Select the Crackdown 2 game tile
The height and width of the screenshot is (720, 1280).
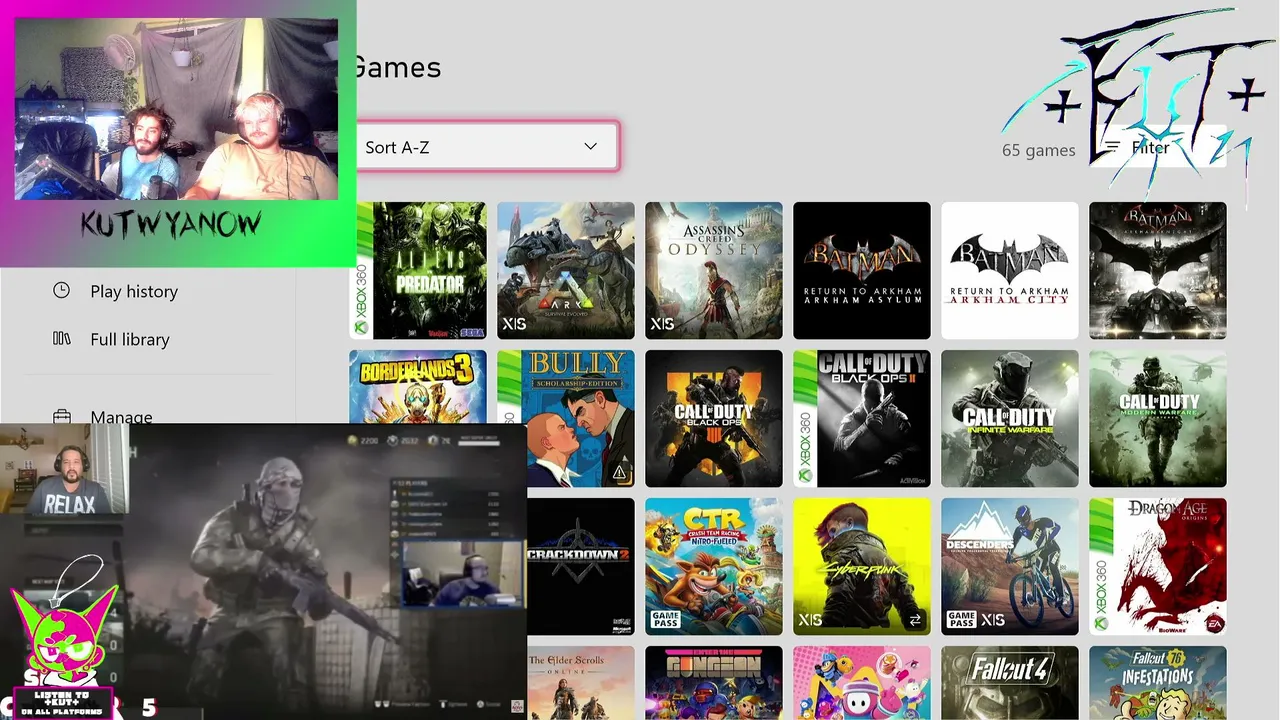tap(581, 567)
